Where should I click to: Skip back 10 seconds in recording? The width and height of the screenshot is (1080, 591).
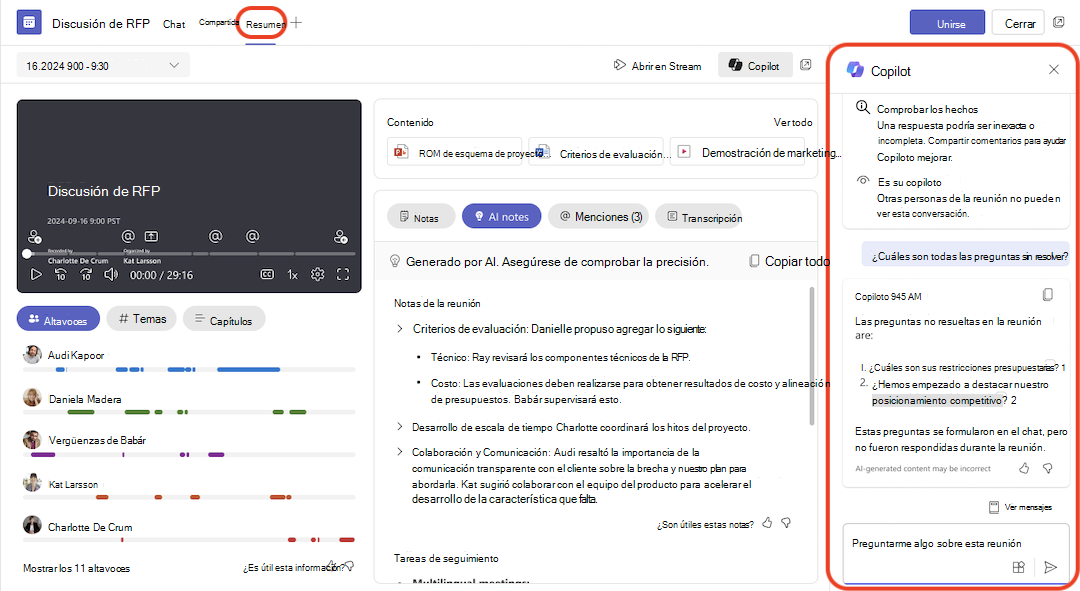[x=61, y=274]
